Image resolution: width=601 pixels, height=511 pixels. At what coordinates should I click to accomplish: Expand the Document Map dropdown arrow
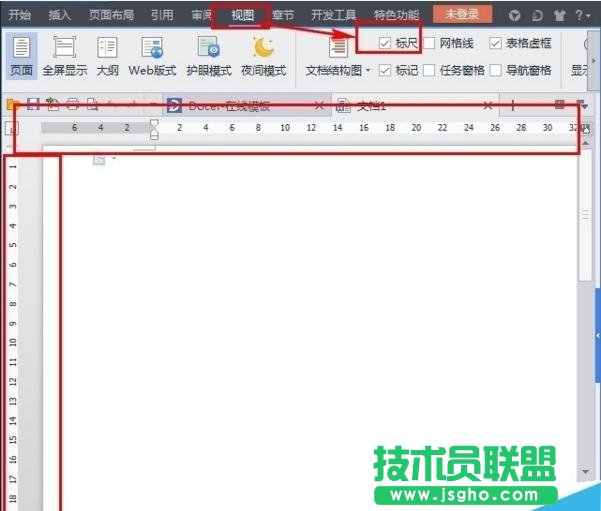pos(368,71)
